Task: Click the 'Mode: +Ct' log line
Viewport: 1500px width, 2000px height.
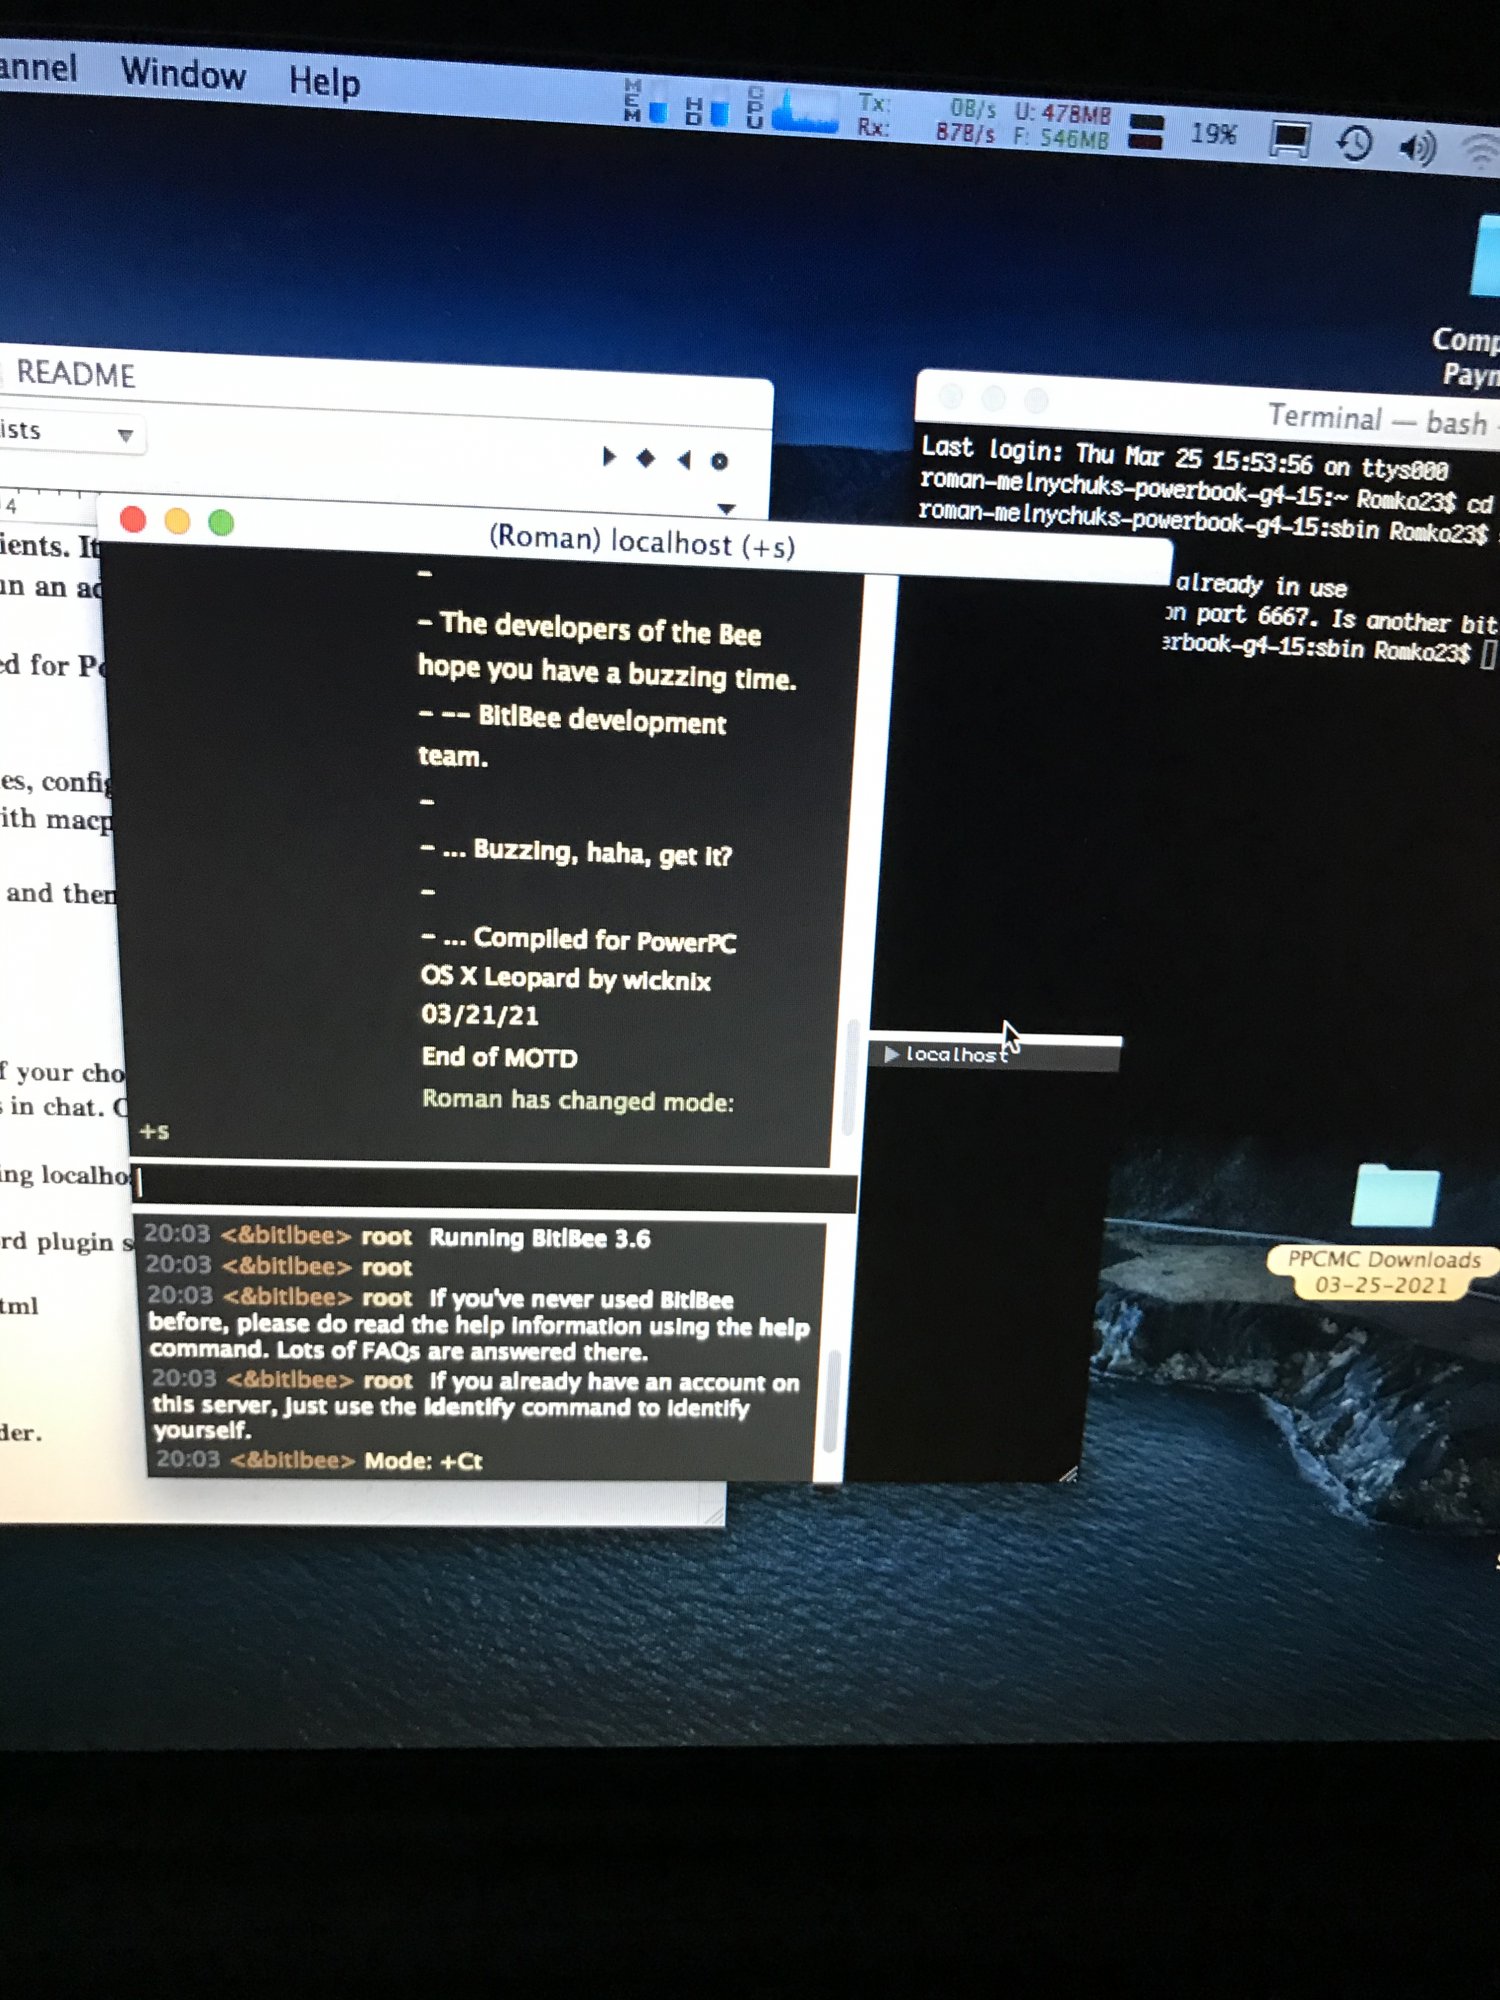Action: 423,1461
